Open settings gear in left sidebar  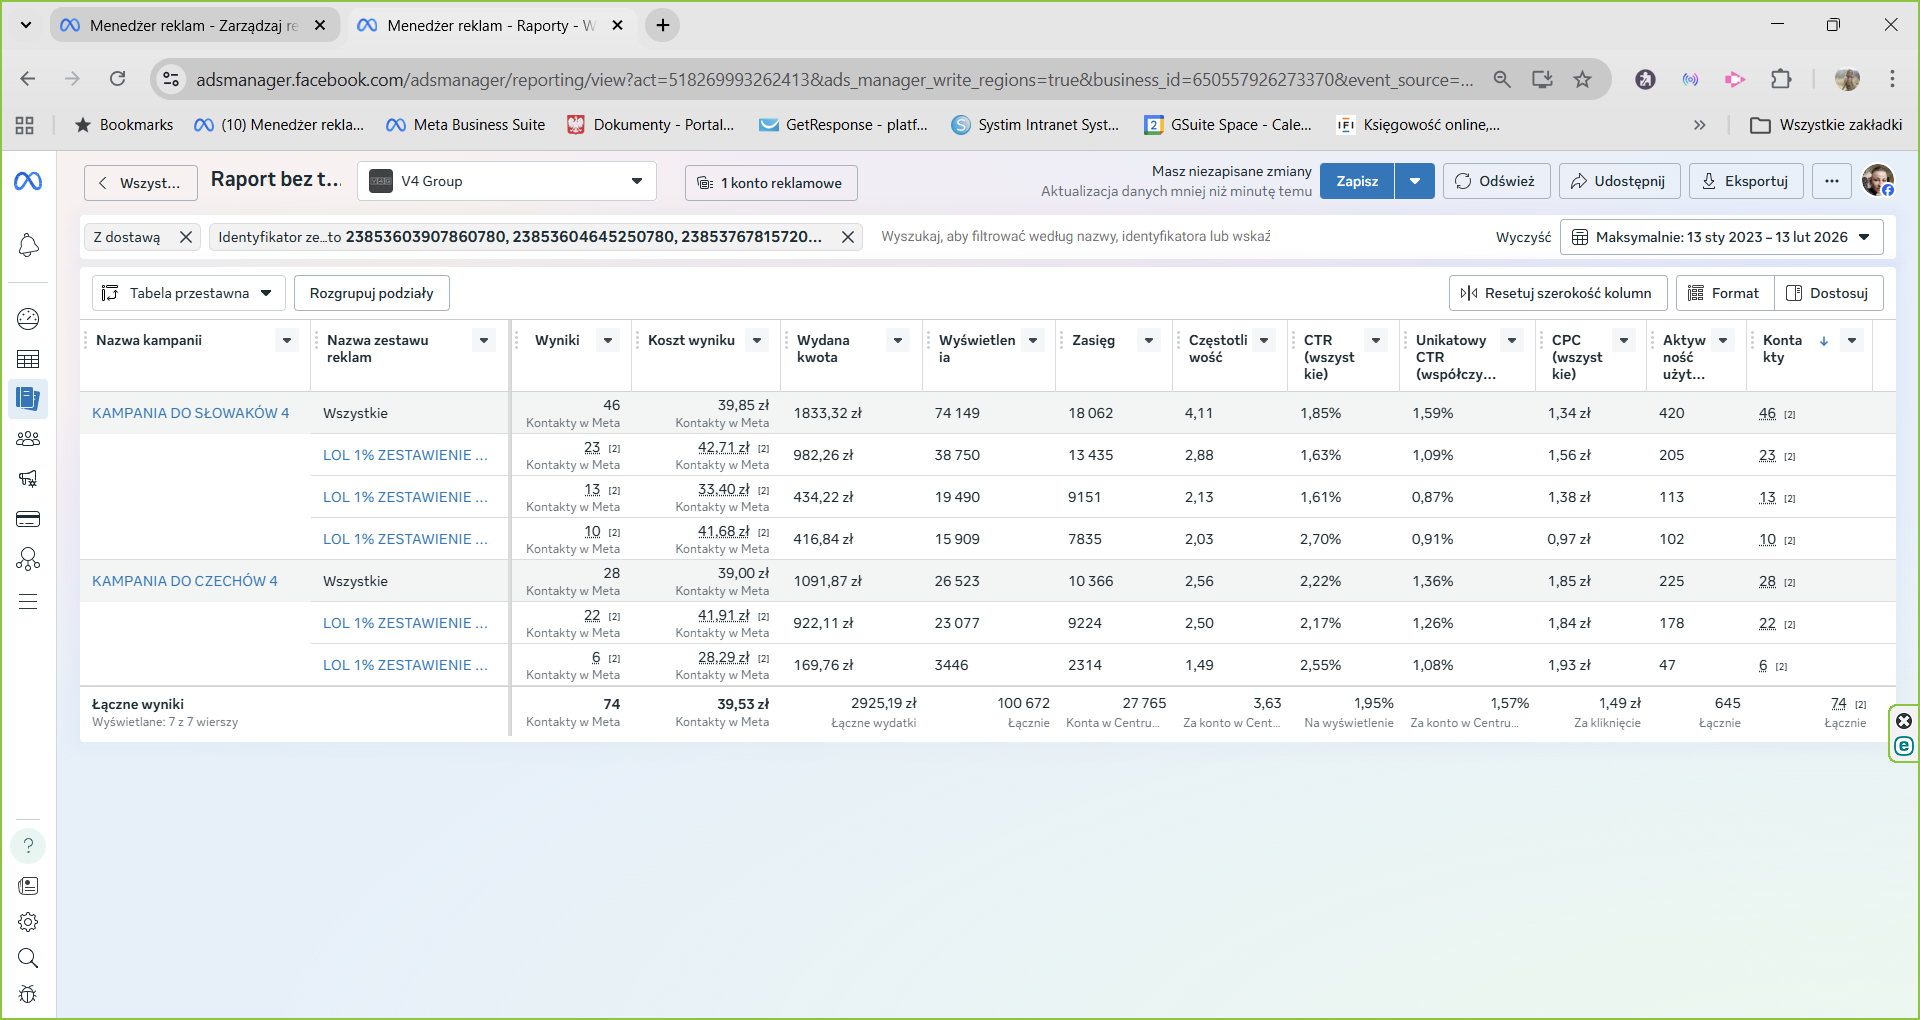[x=28, y=922]
